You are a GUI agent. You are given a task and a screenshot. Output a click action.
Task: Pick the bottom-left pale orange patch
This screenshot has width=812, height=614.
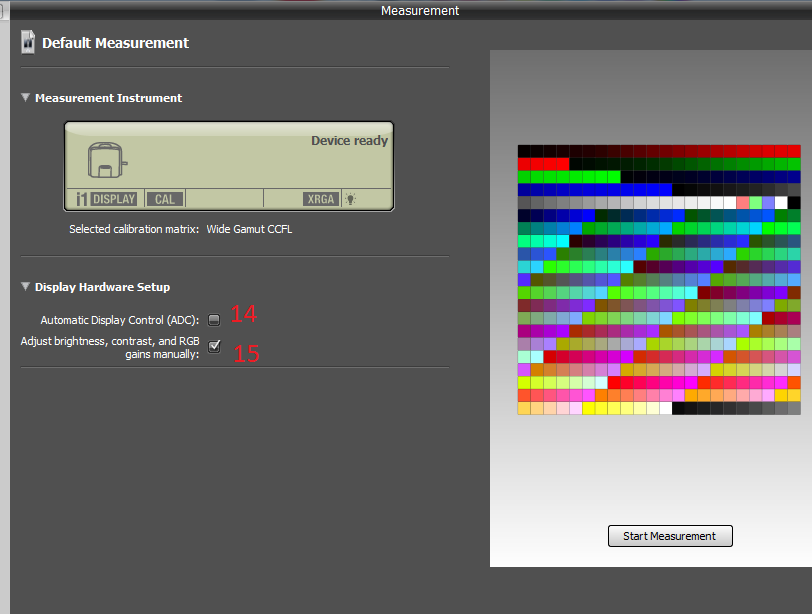tap(524, 408)
